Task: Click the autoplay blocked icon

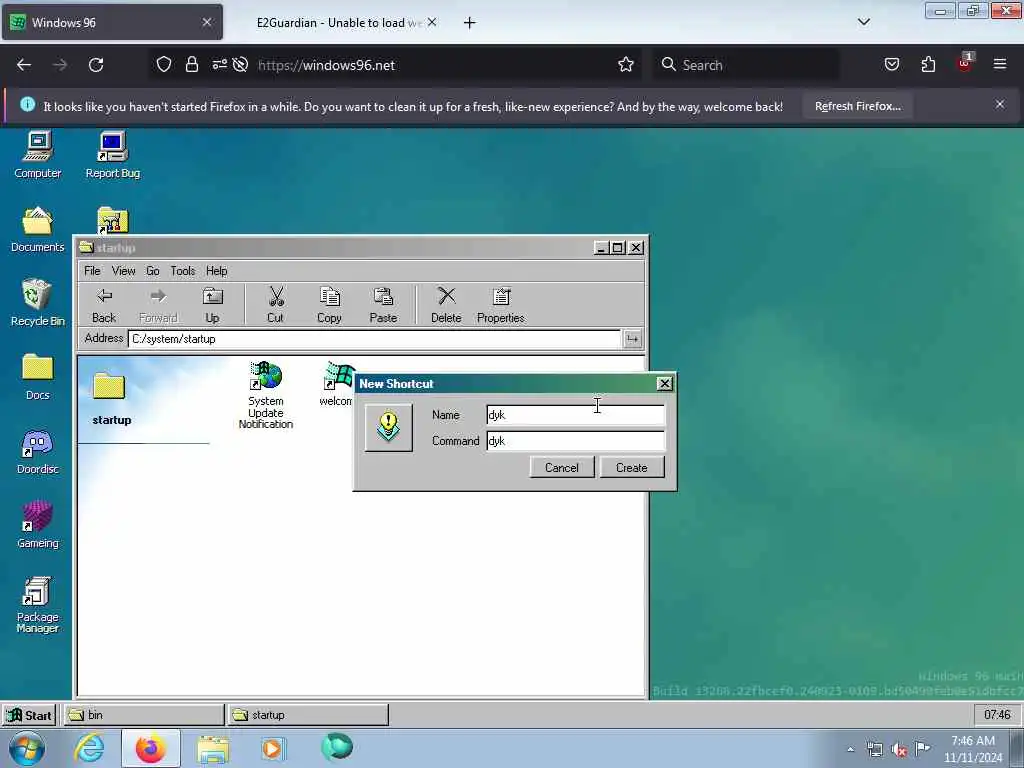Action: tap(240, 65)
